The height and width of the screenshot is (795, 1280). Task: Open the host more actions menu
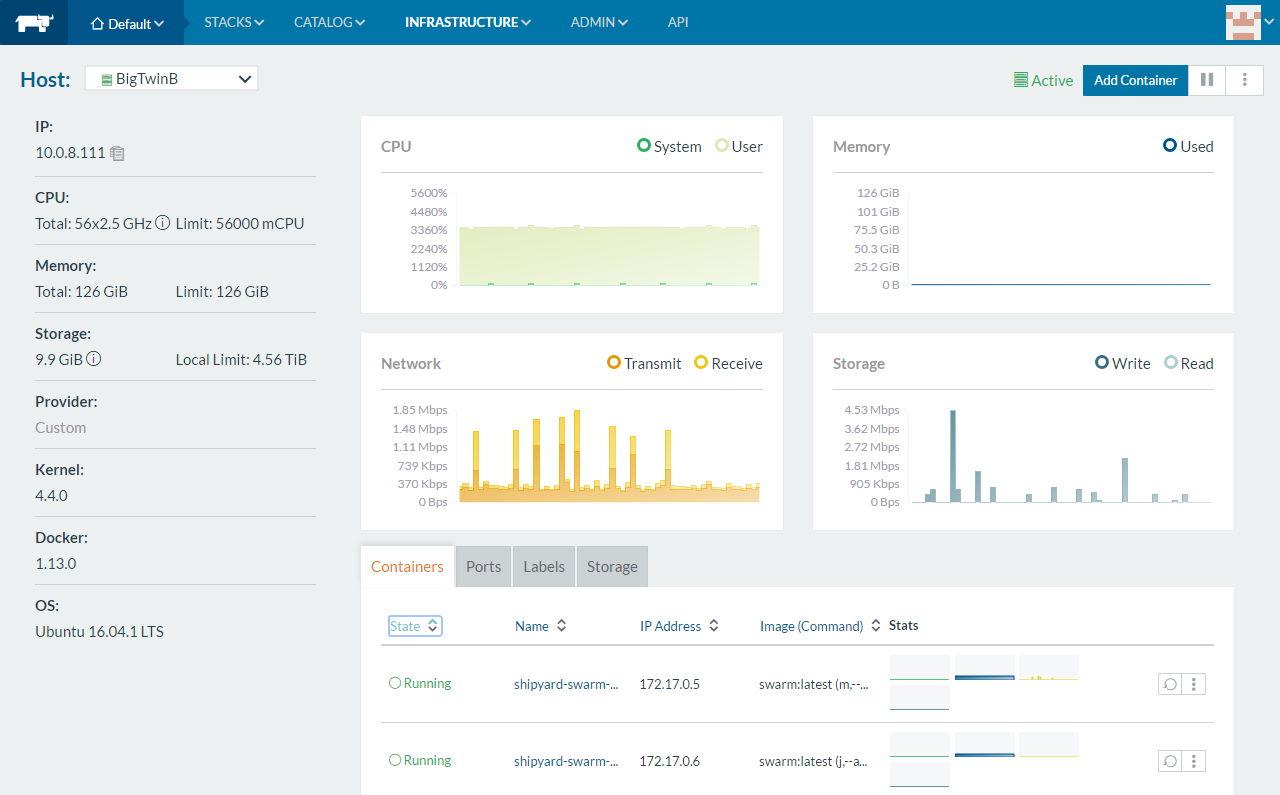pyautogui.click(x=1245, y=80)
